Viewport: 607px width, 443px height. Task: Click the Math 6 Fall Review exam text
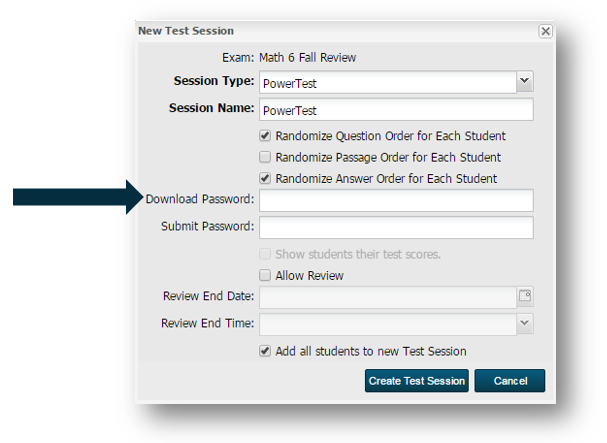tap(307, 58)
